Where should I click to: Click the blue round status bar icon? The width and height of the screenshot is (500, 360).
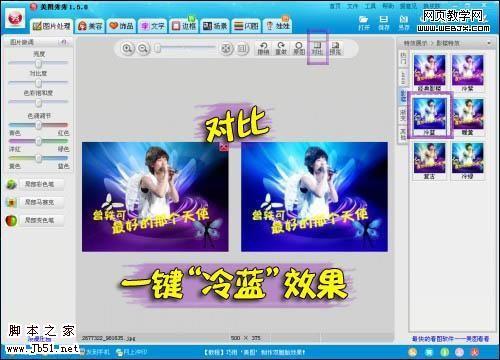[x=429, y=352]
